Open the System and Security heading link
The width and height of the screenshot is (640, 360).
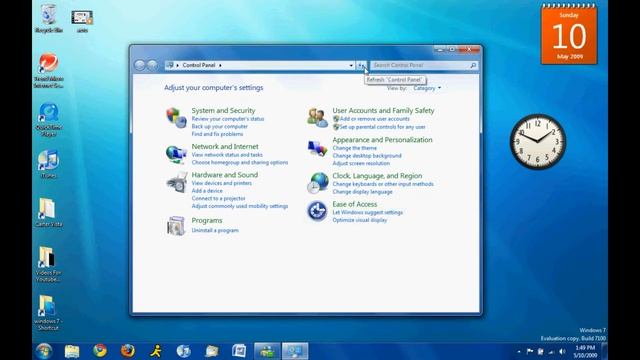[x=223, y=111]
